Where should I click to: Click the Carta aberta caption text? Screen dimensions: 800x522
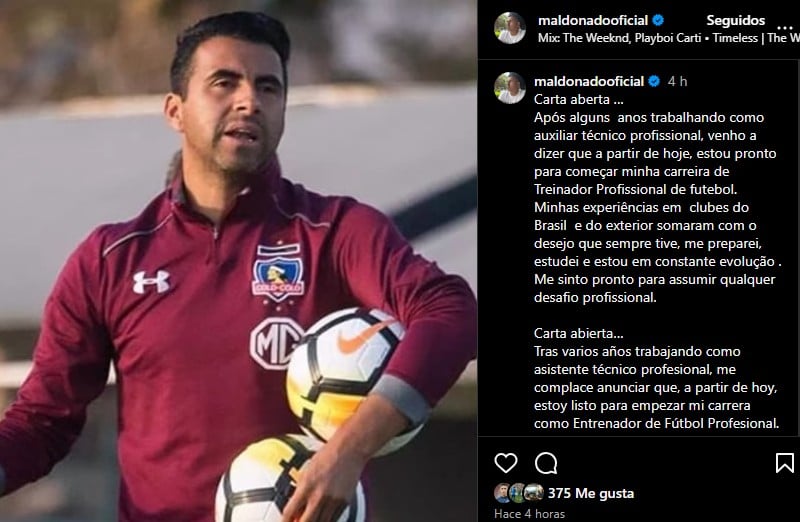pyautogui.click(x=579, y=99)
